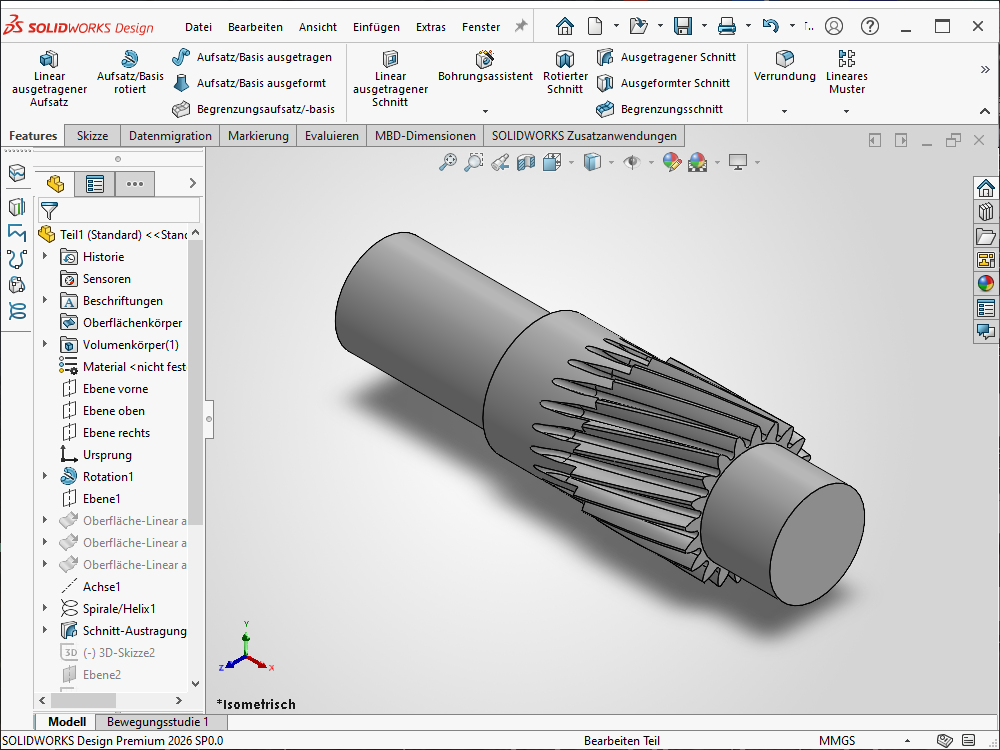This screenshot has height=750, width=1000.
Task: Open the Einfügen menu
Action: pos(376,27)
